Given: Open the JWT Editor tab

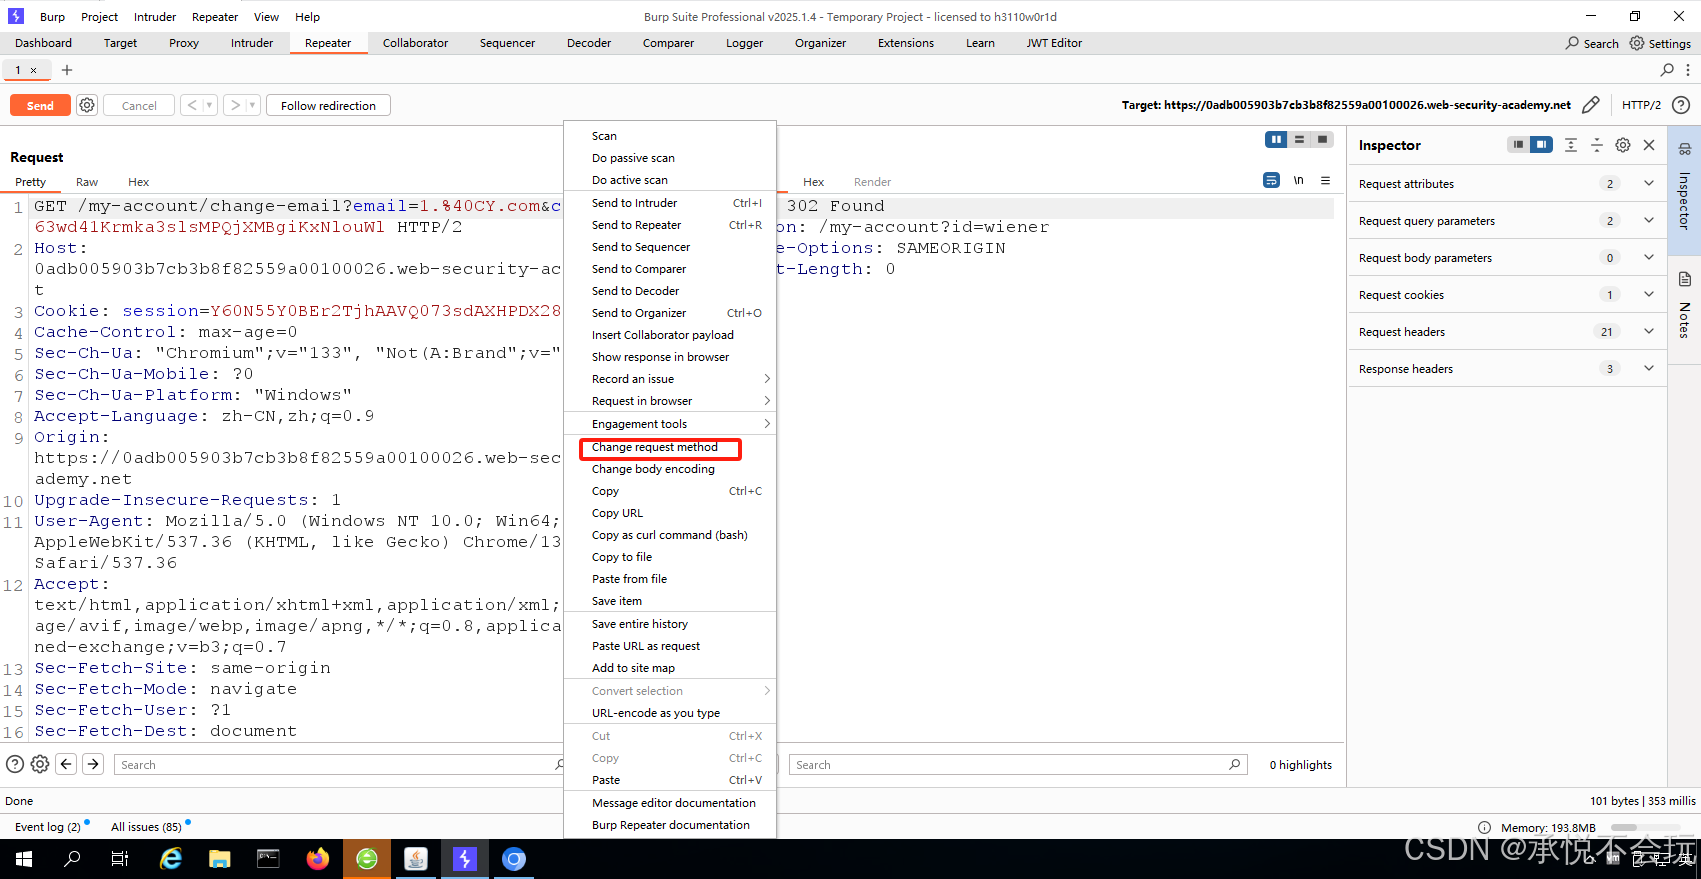Looking at the screenshot, I should tap(1054, 43).
